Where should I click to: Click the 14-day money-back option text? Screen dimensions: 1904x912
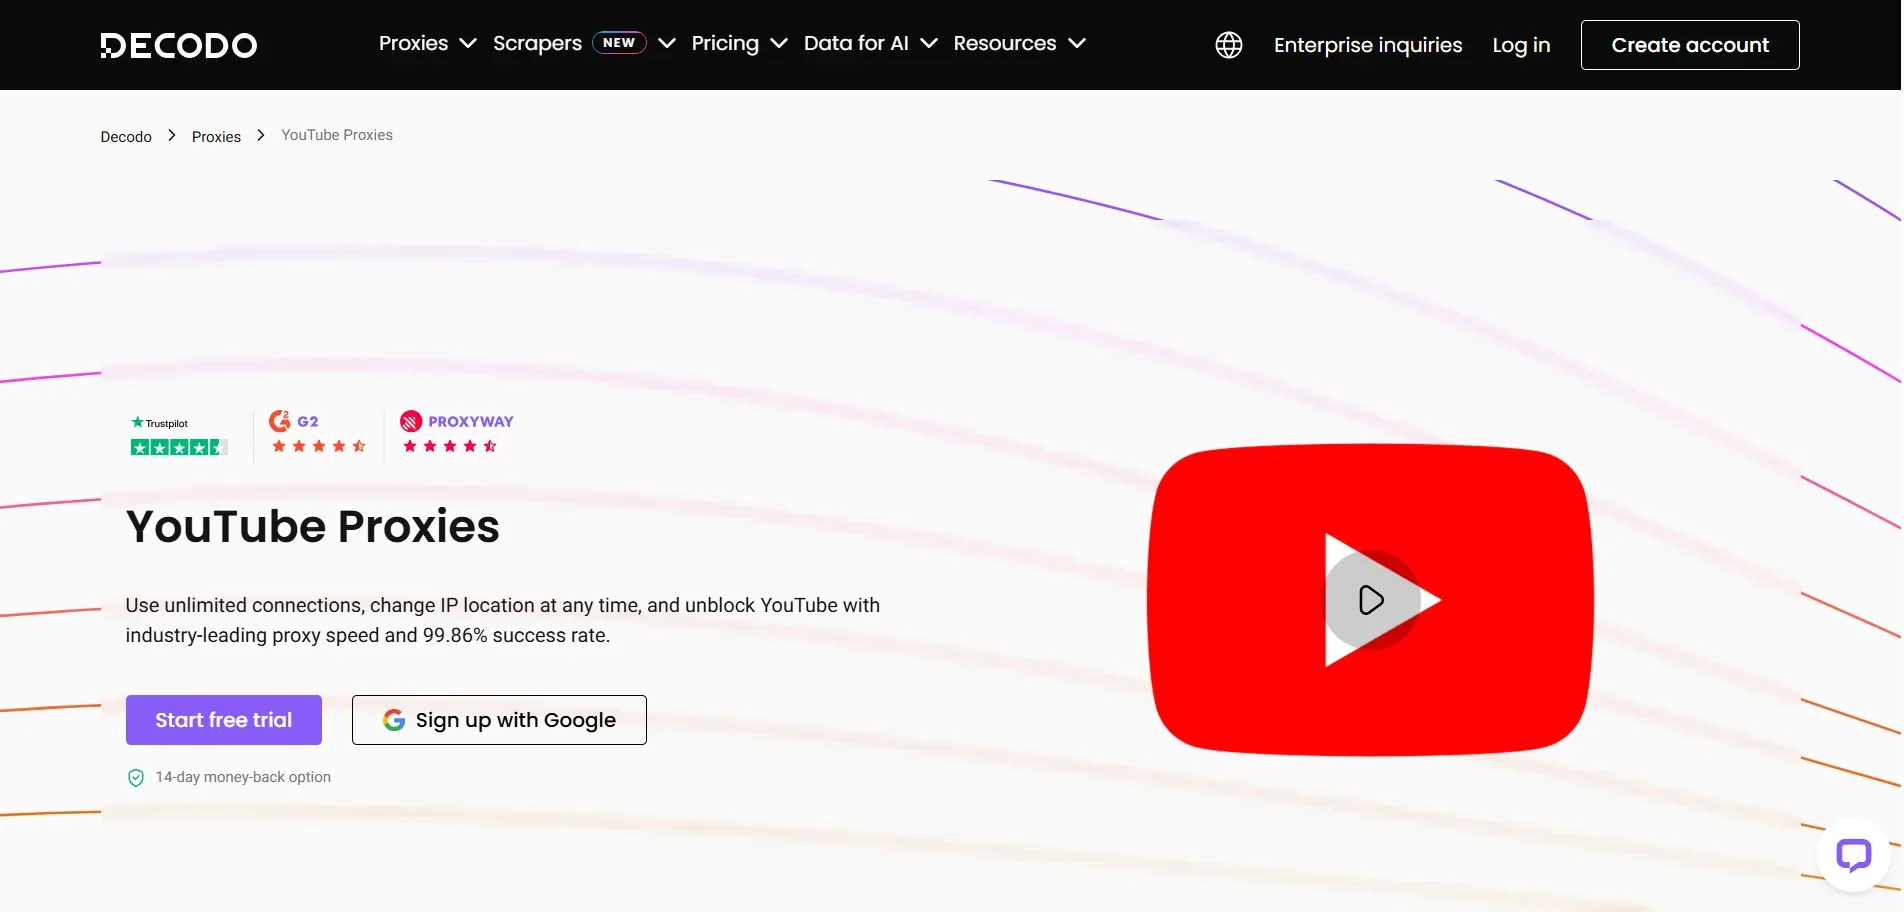[x=243, y=777]
